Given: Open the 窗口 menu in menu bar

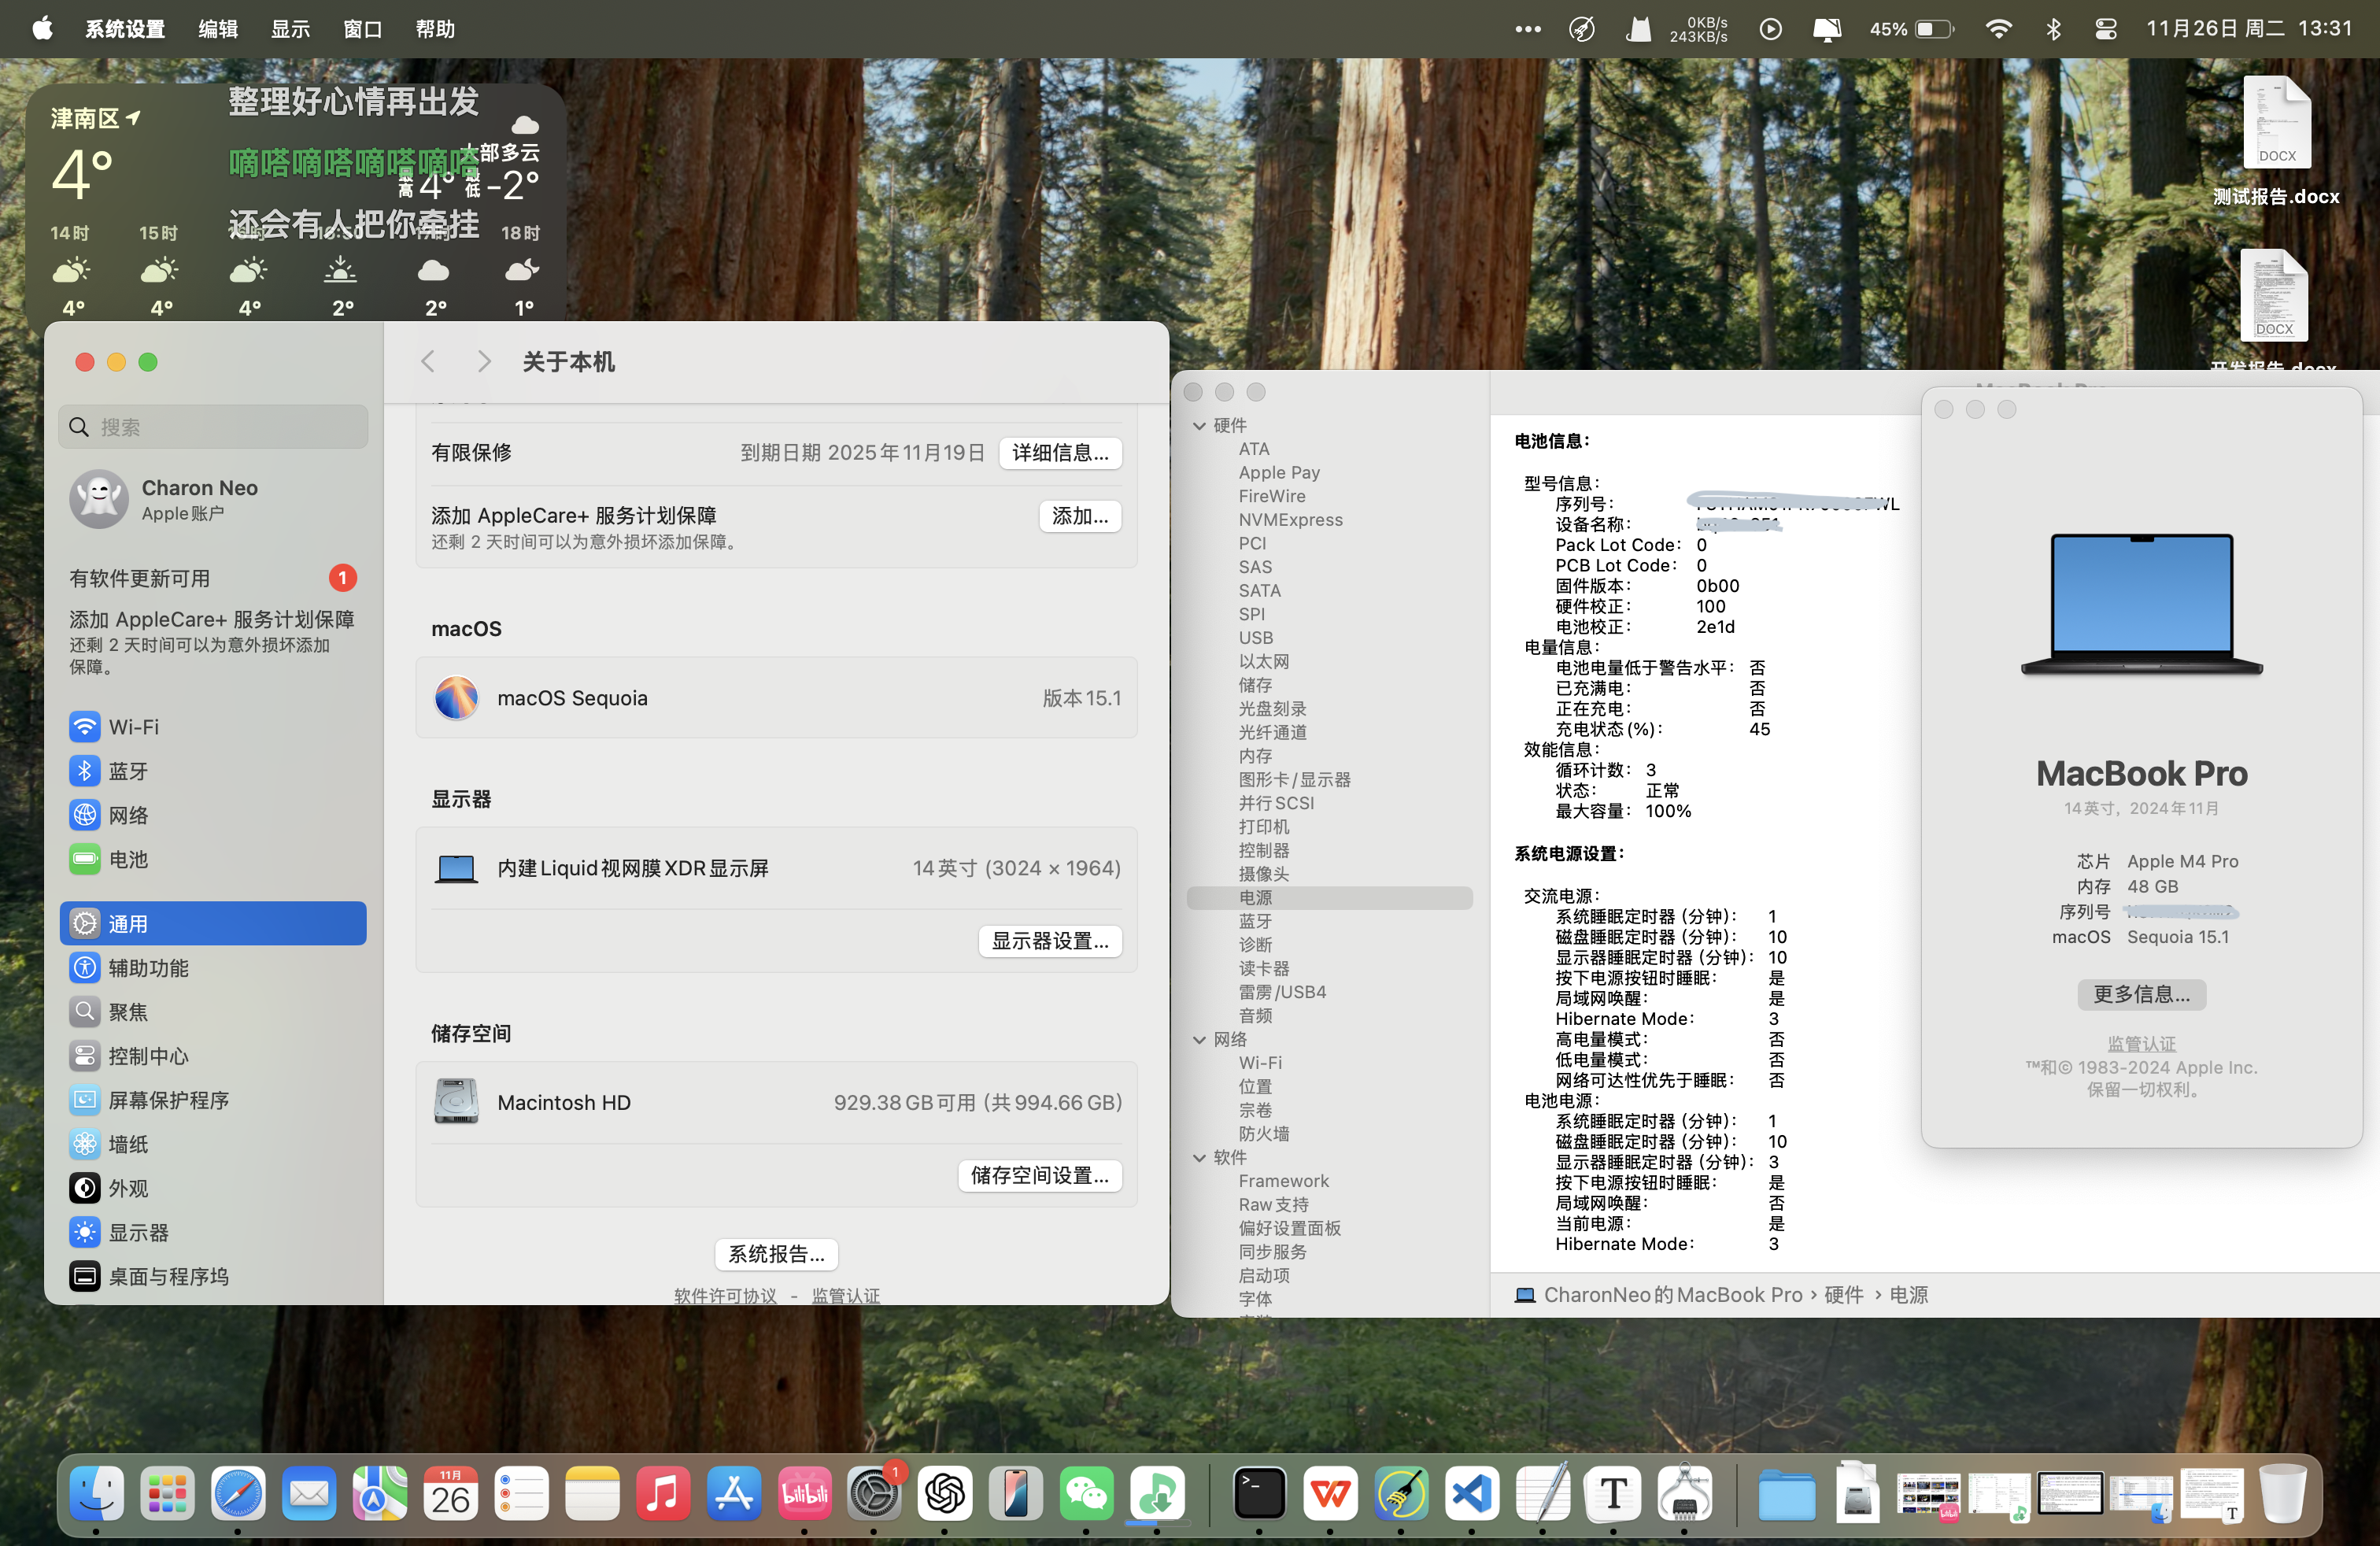Looking at the screenshot, I should coord(362,29).
